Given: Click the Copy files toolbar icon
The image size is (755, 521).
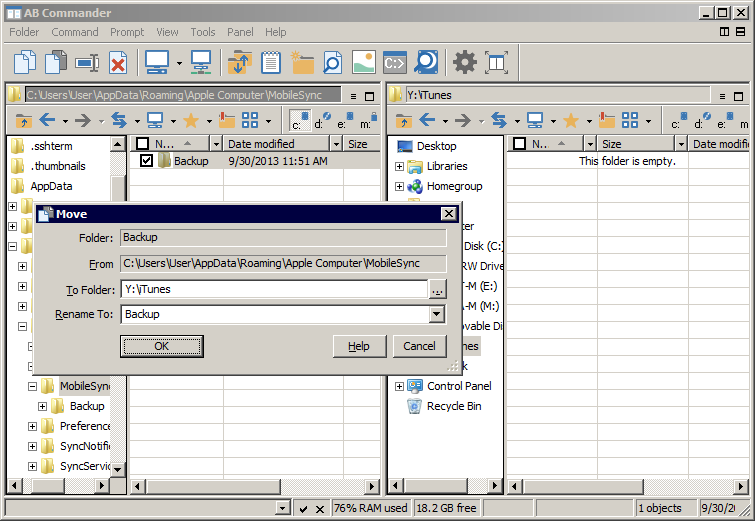Looking at the screenshot, I should click(25, 62).
